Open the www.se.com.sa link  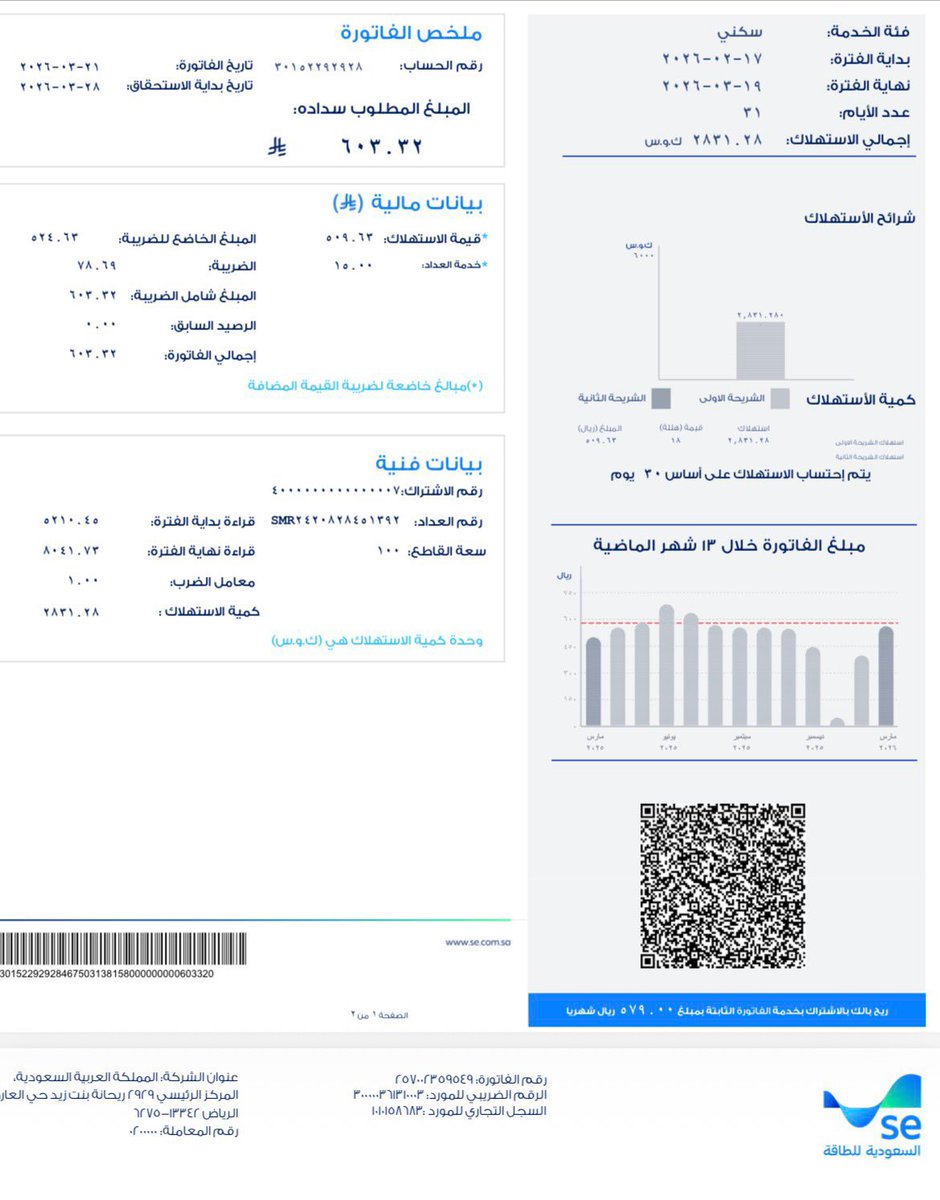(477, 942)
